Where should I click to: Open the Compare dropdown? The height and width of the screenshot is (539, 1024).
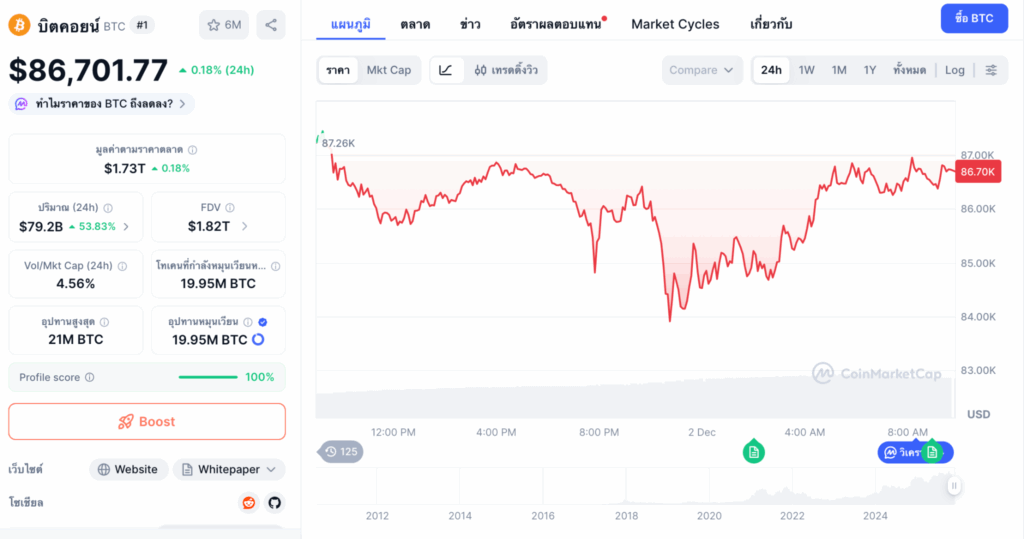(x=702, y=70)
